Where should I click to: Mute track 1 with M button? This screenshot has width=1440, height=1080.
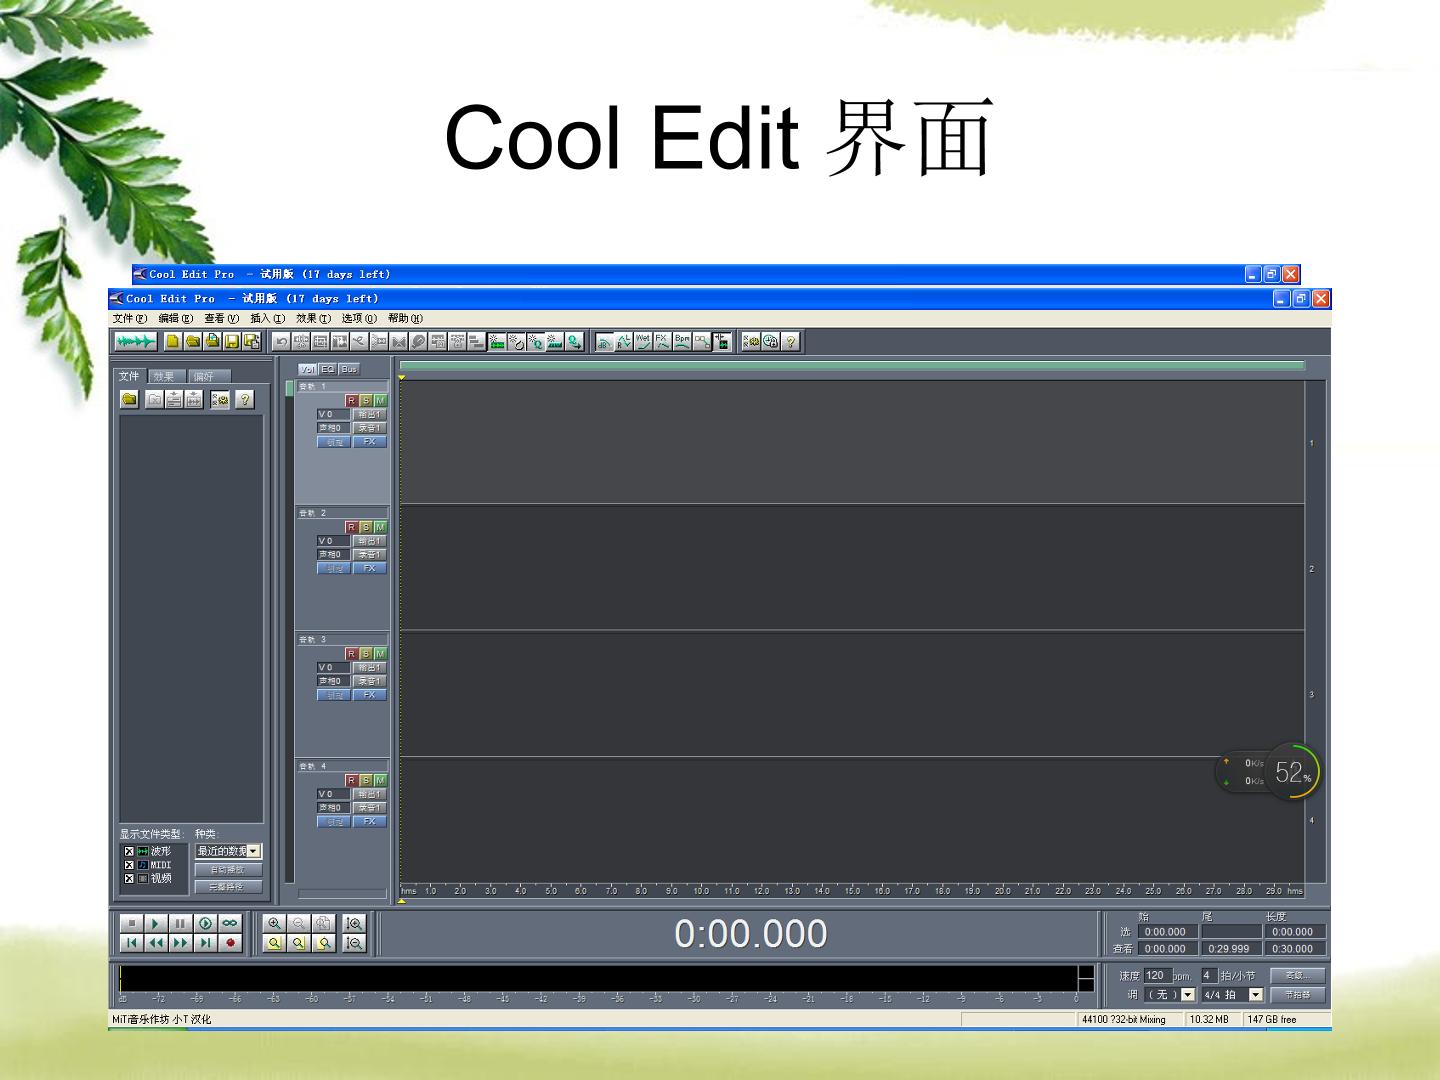coord(380,400)
